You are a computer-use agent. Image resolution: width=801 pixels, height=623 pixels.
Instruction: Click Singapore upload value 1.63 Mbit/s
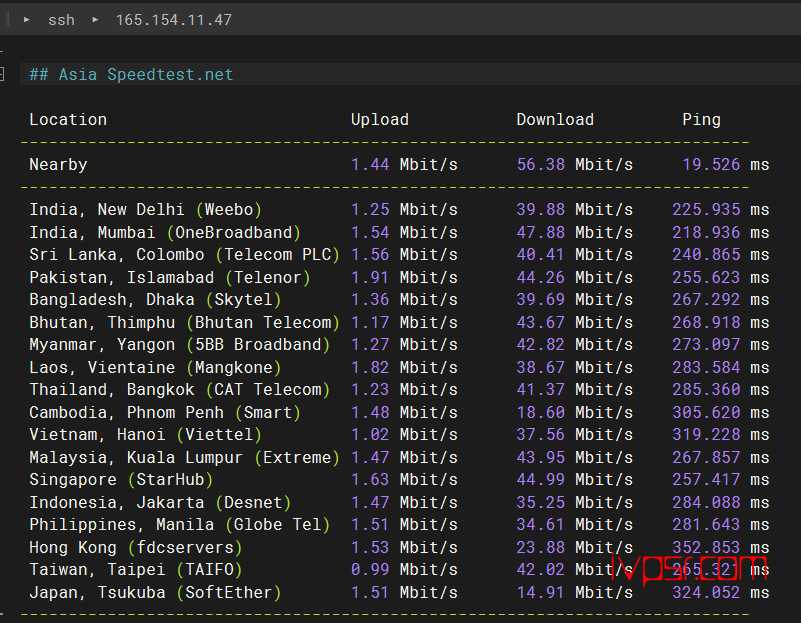[x=404, y=479]
